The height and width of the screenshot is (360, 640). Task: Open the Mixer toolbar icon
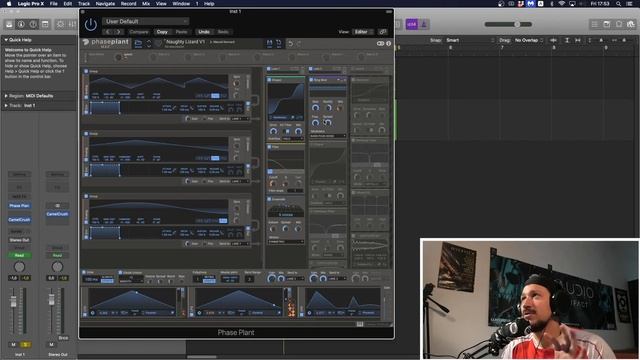(x=72, y=24)
